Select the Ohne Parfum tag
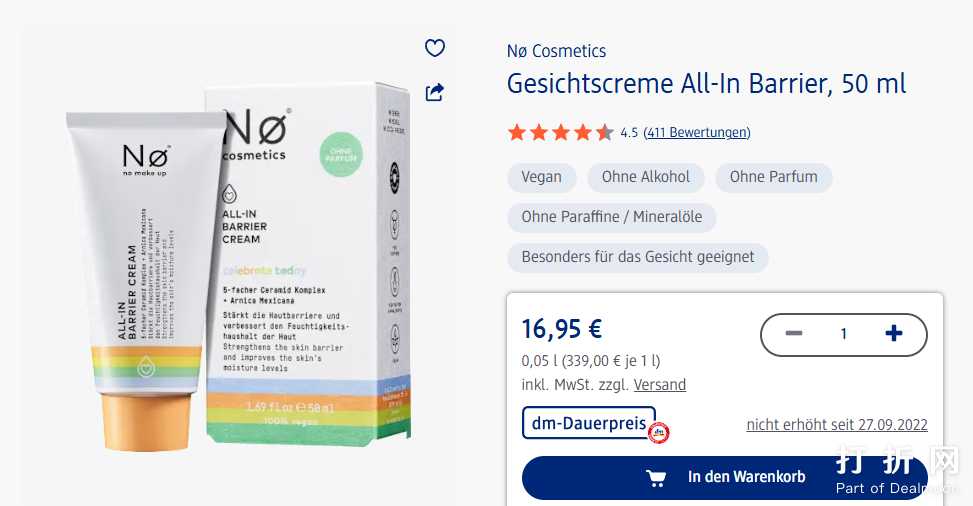973x506 pixels. (x=773, y=177)
